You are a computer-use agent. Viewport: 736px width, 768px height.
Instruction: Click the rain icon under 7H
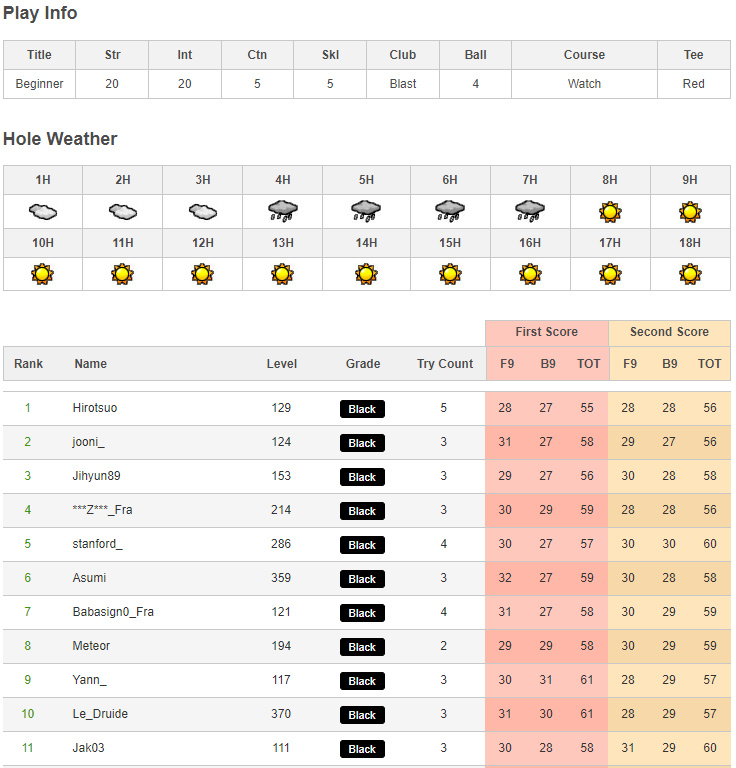point(530,211)
